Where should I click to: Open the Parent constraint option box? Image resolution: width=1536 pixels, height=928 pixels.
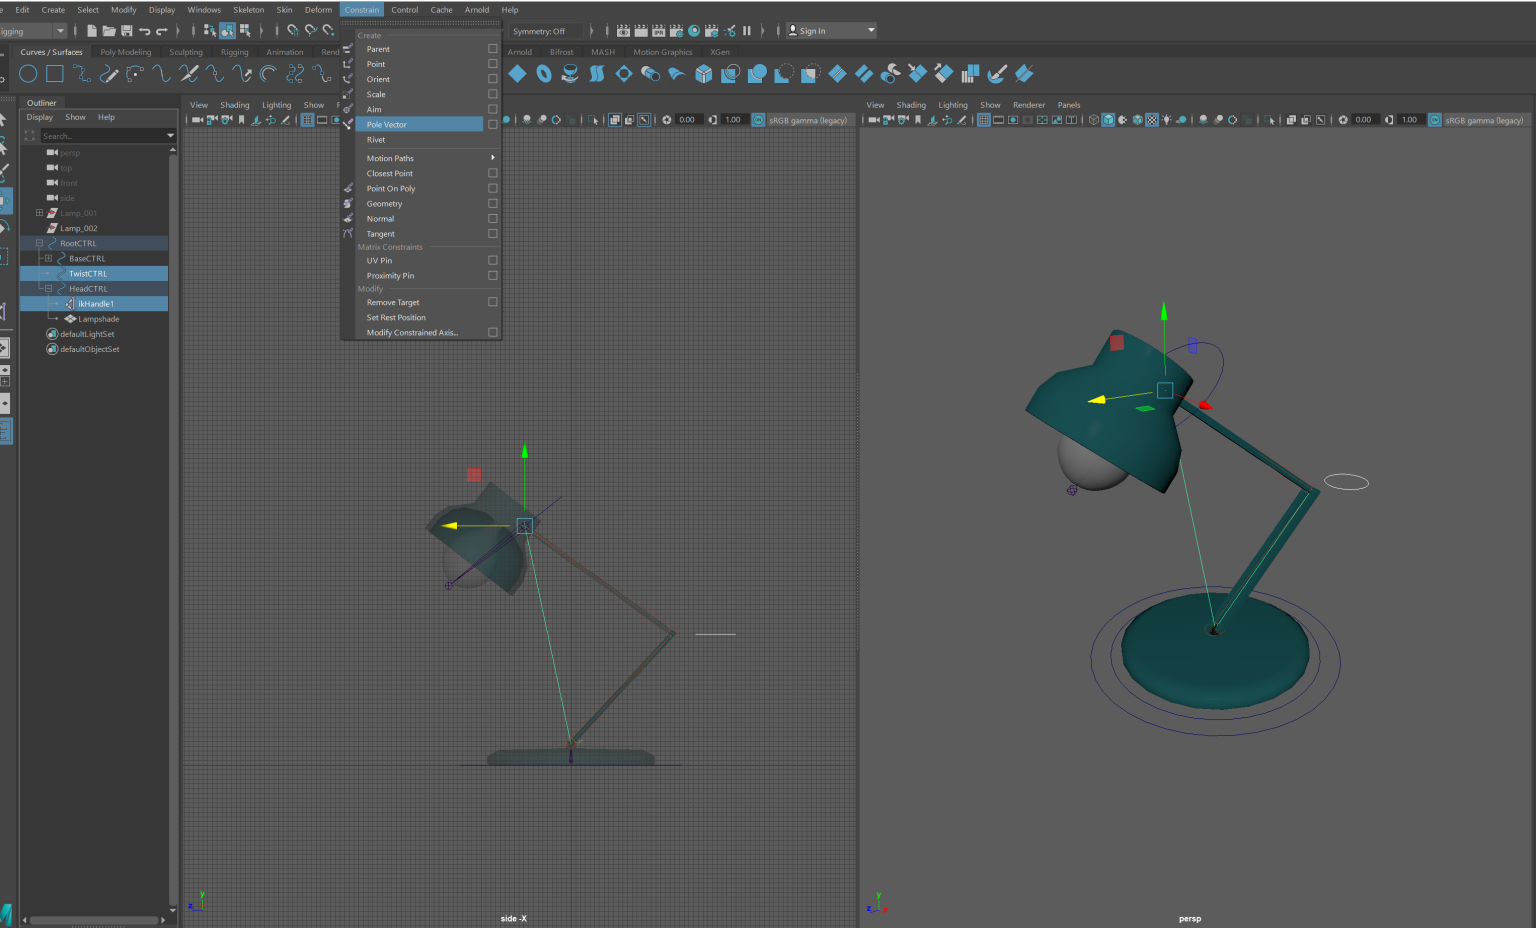coord(492,49)
